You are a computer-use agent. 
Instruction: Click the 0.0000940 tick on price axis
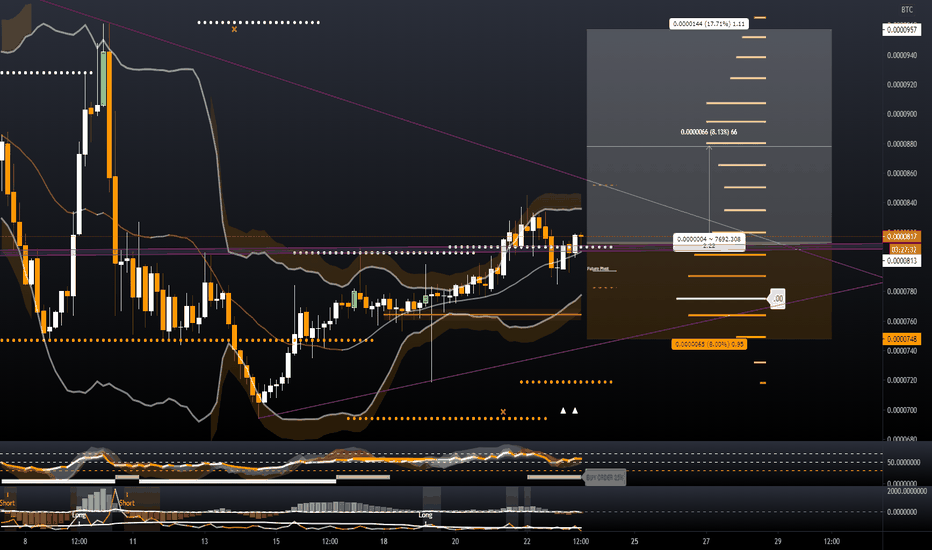click(902, 55)
